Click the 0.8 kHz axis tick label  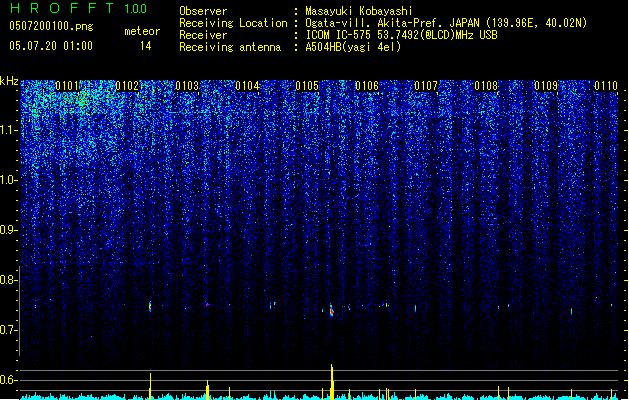tap(8, 280)
